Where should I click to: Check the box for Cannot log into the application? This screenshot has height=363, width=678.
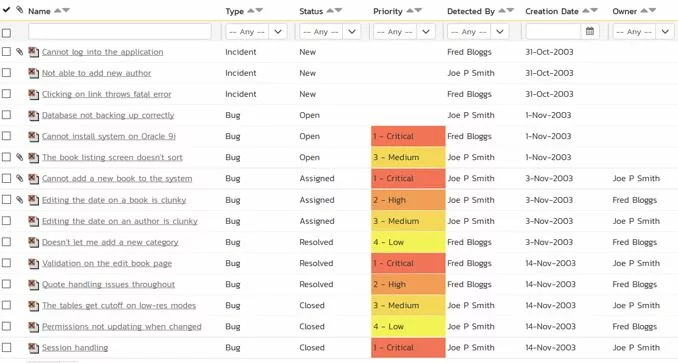coord(6,52)
